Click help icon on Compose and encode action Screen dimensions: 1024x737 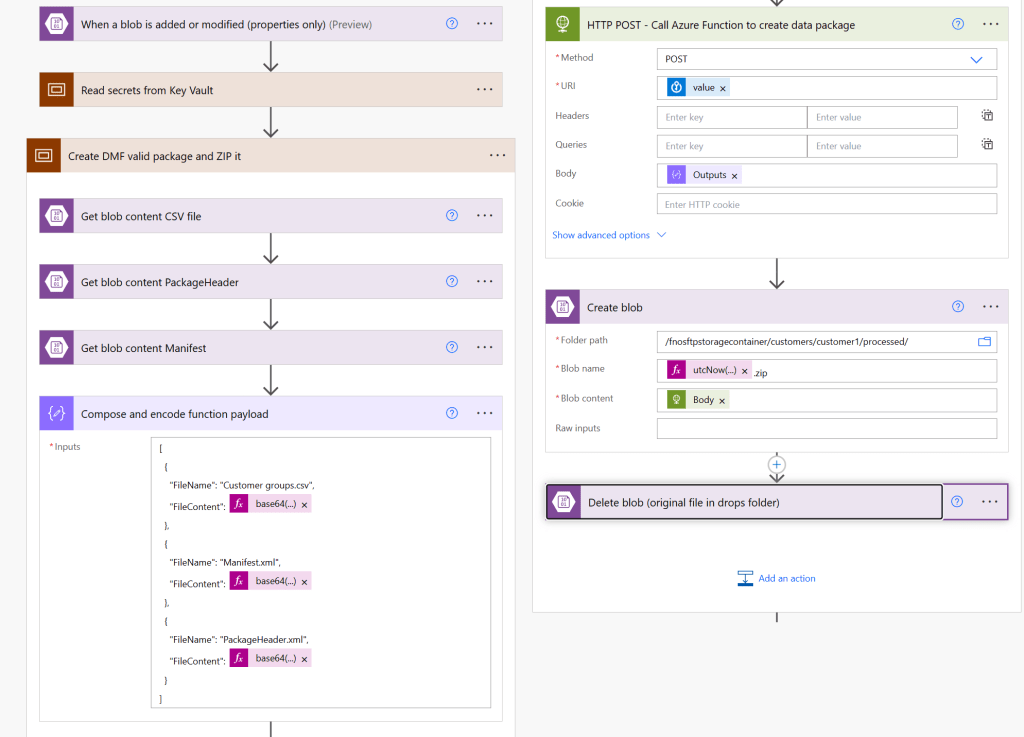click(x=451, y=414)
